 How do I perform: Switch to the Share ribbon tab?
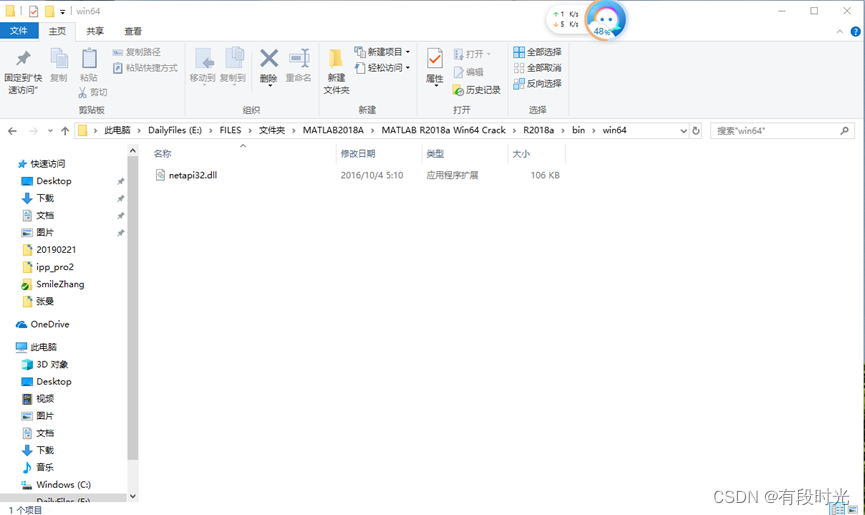pos(95,31)
